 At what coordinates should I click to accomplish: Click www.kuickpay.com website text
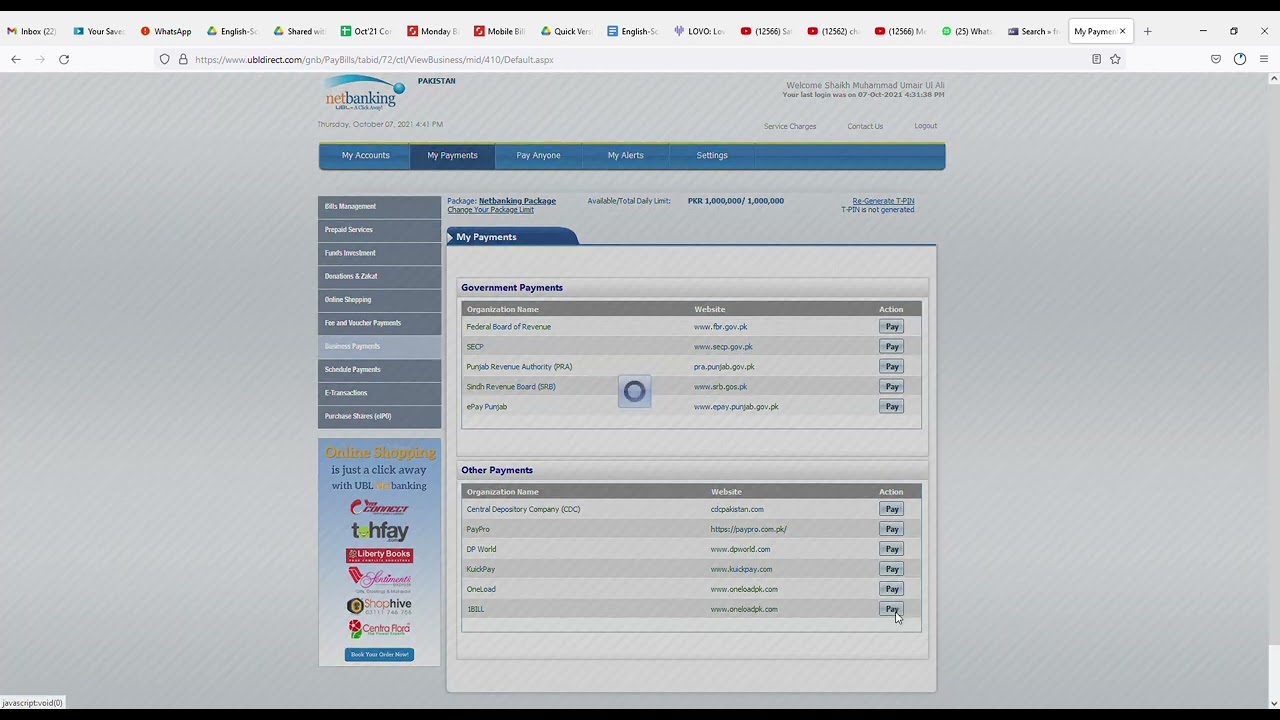tap(741, 569)
